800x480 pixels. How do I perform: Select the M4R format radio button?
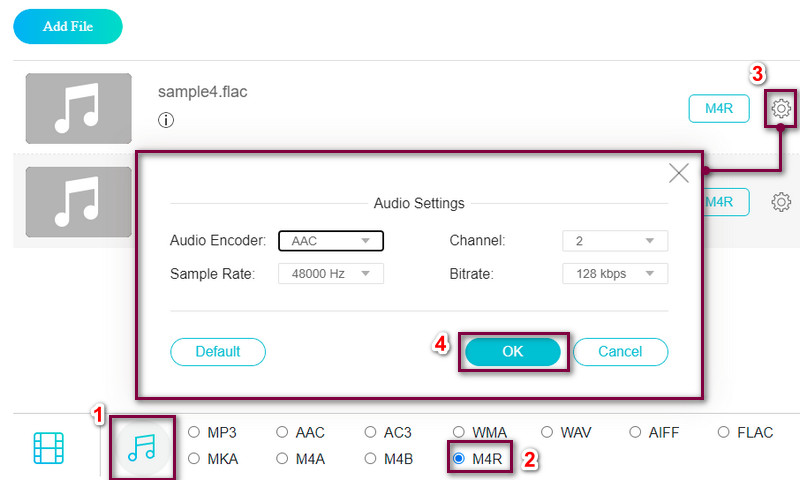pyautogui.click(x=460, y=459)
